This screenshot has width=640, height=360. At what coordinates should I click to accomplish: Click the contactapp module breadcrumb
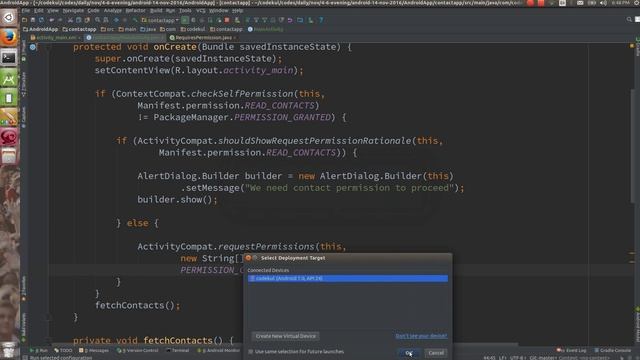pyautogui.click(x=80, y=29)
